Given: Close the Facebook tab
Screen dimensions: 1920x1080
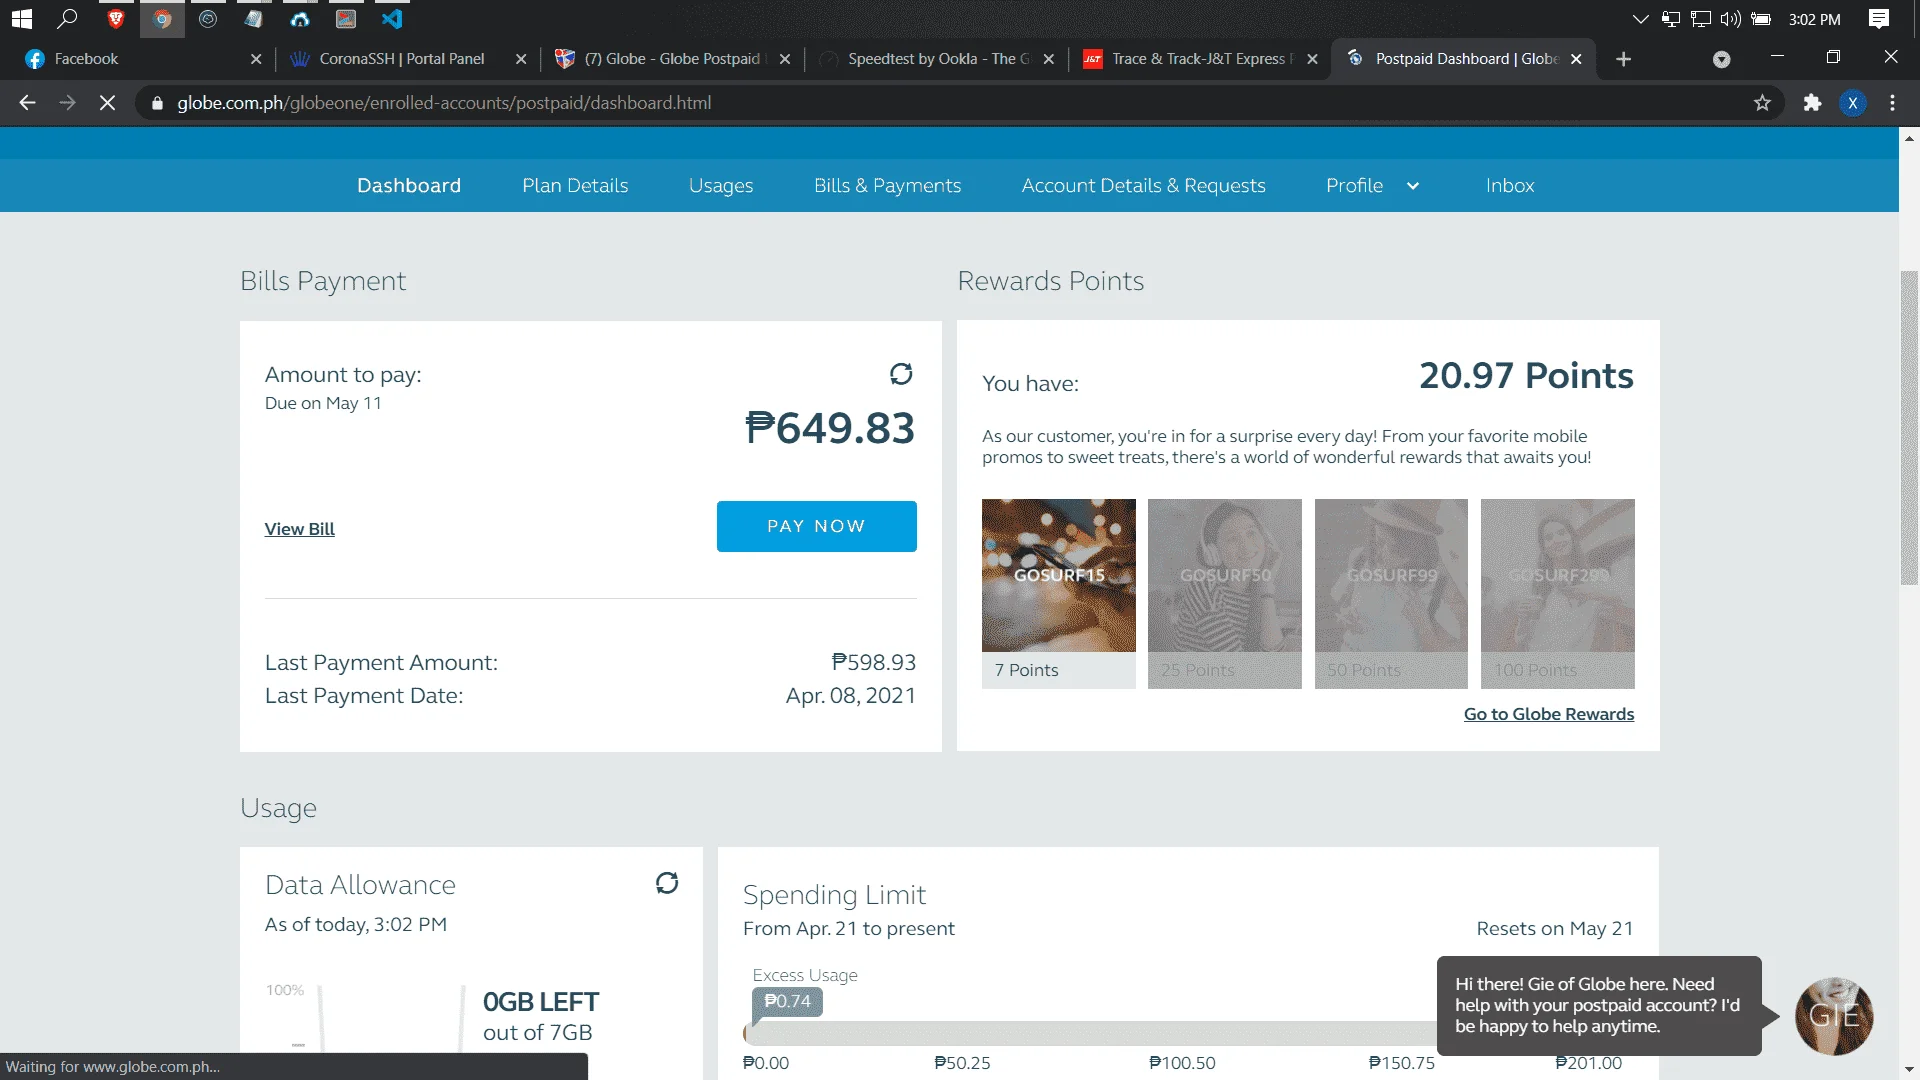Looking at the screenshot, I should click(x=256, y=59).
